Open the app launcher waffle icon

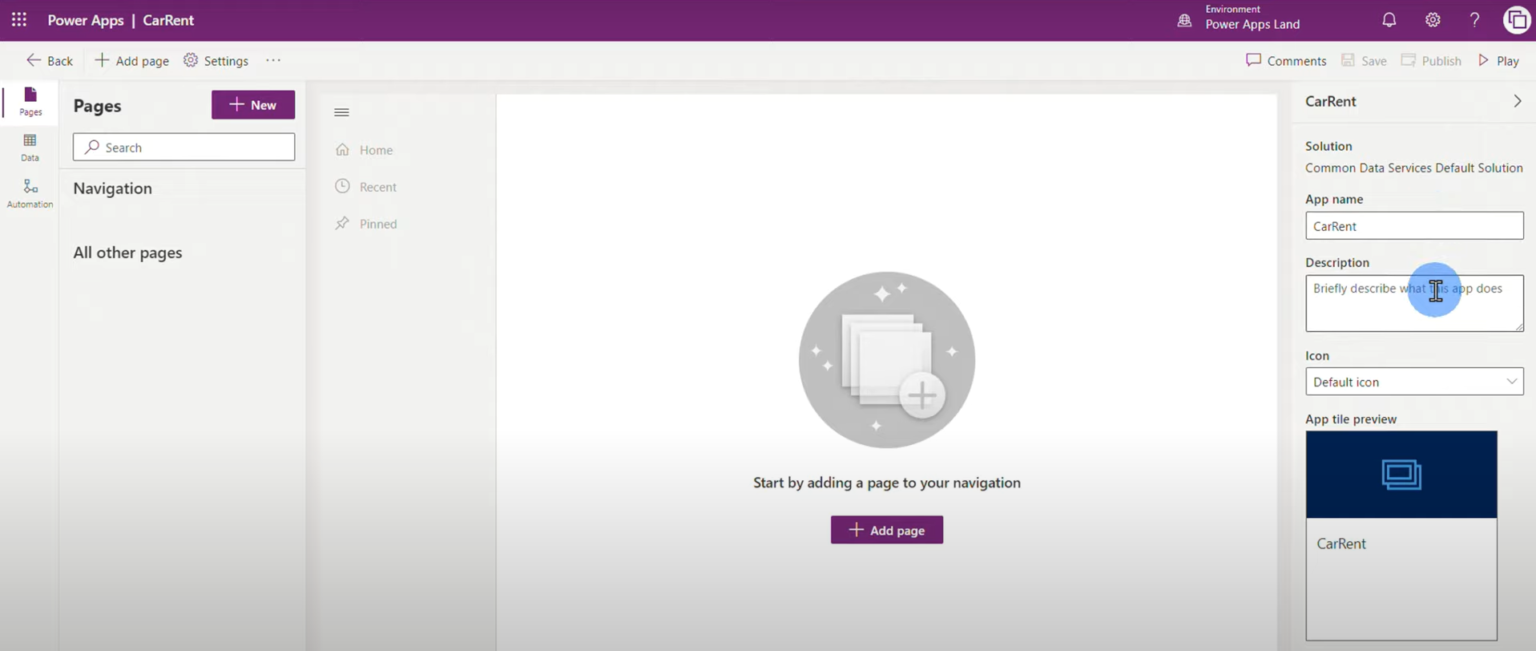point(19,20)
